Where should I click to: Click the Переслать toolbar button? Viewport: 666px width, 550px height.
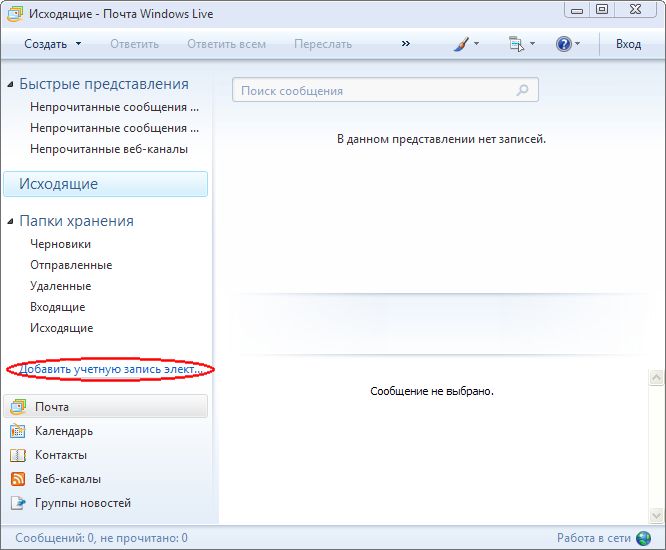coord(323,44)
